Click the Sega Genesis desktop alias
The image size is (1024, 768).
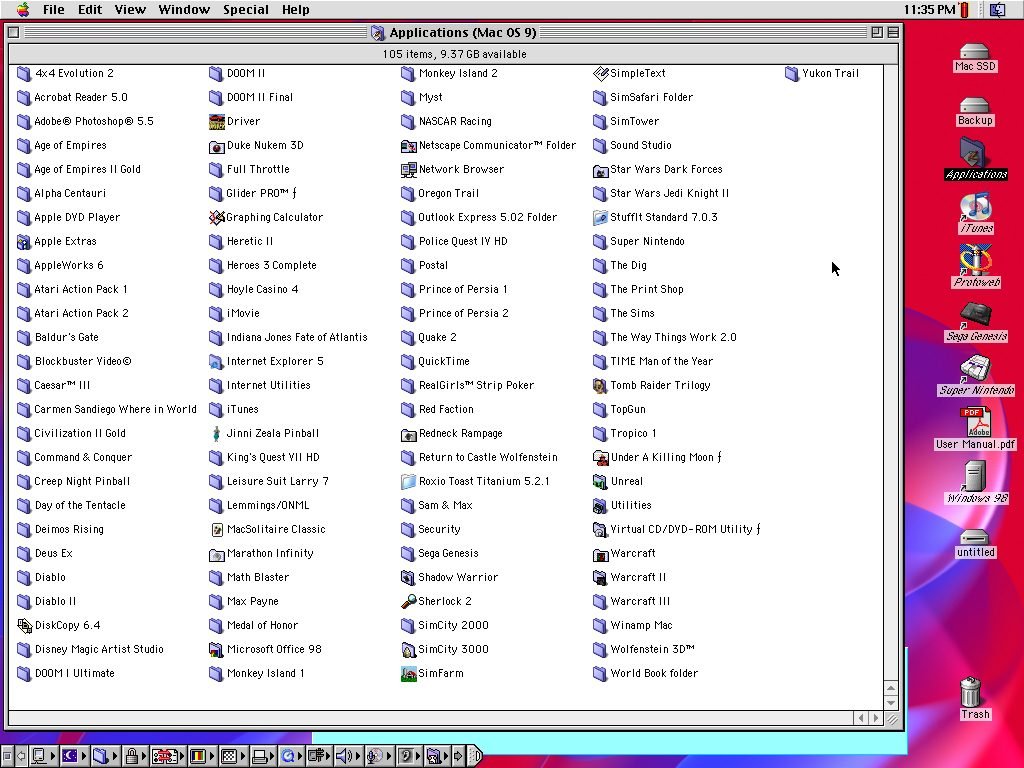point(976,321)
